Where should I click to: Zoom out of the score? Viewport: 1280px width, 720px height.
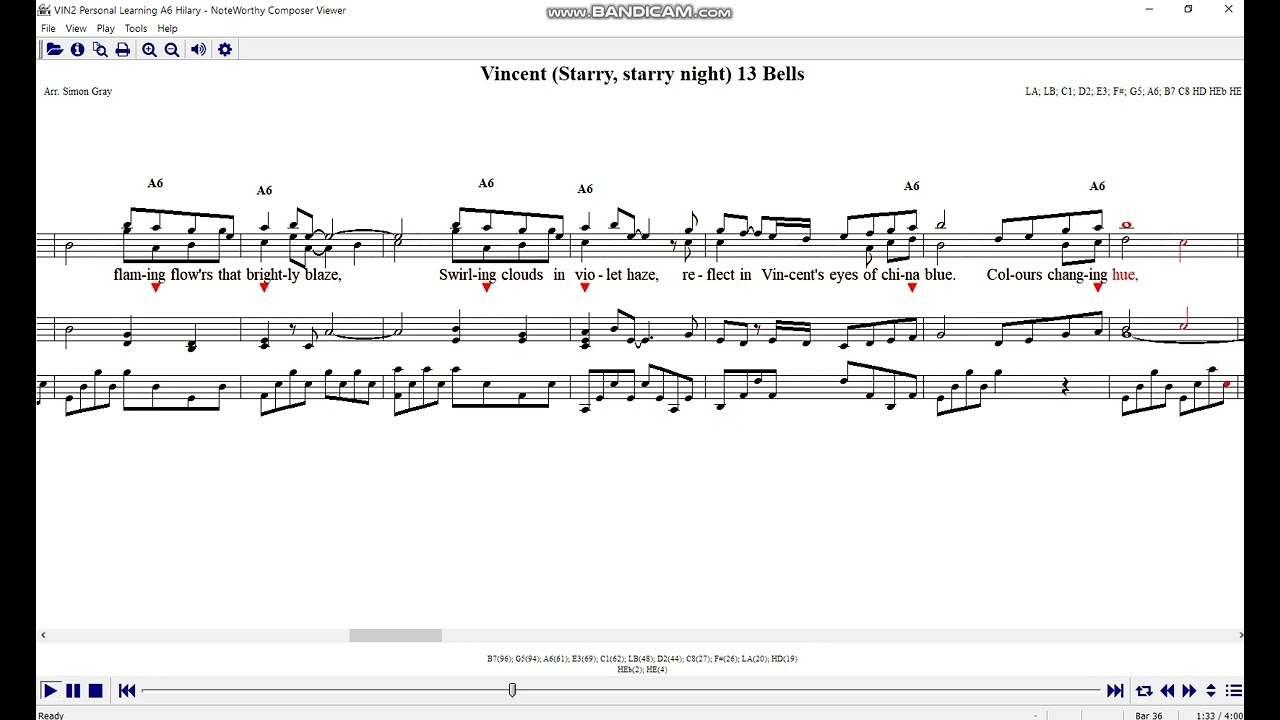coord(172,50)
